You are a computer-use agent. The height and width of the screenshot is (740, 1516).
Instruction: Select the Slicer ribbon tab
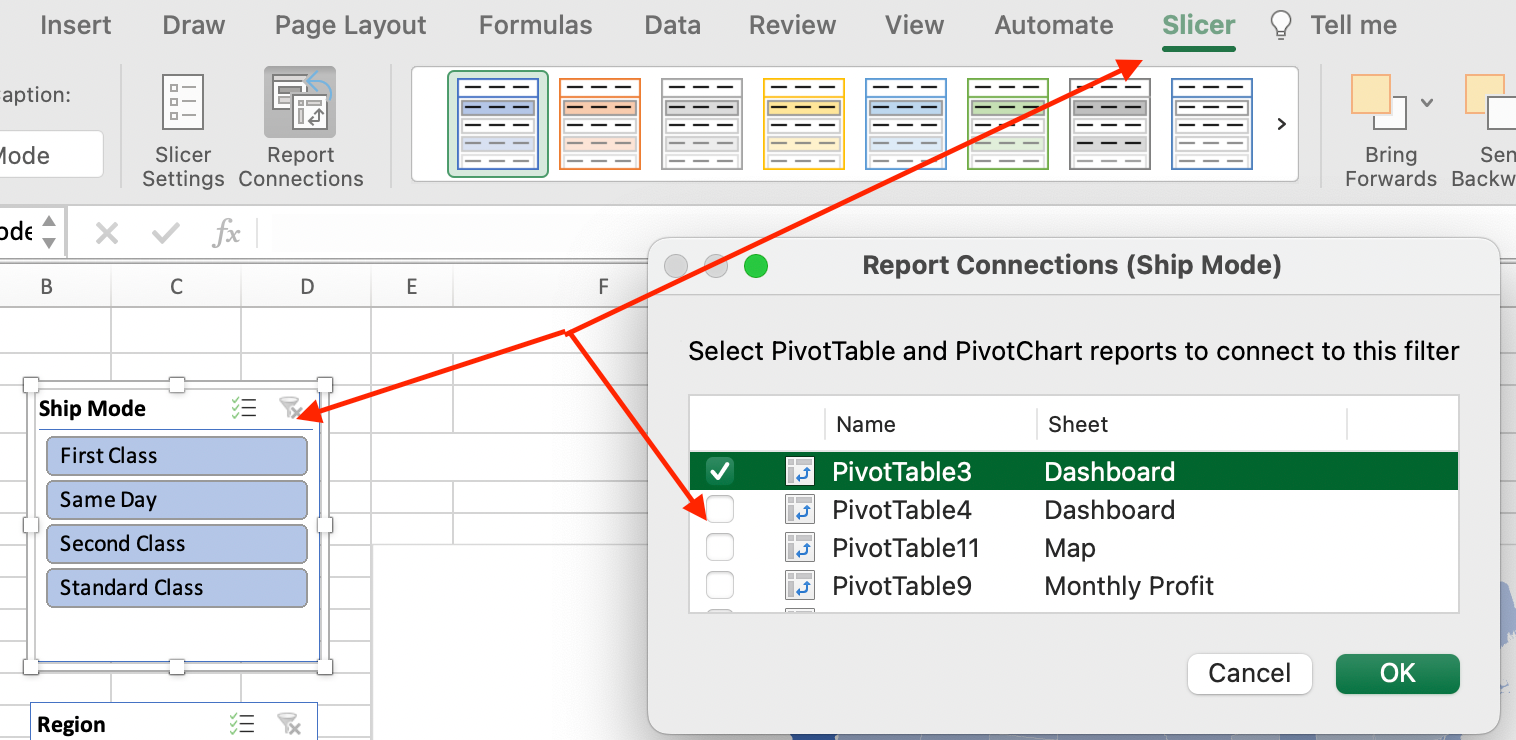click(1199, 26)
